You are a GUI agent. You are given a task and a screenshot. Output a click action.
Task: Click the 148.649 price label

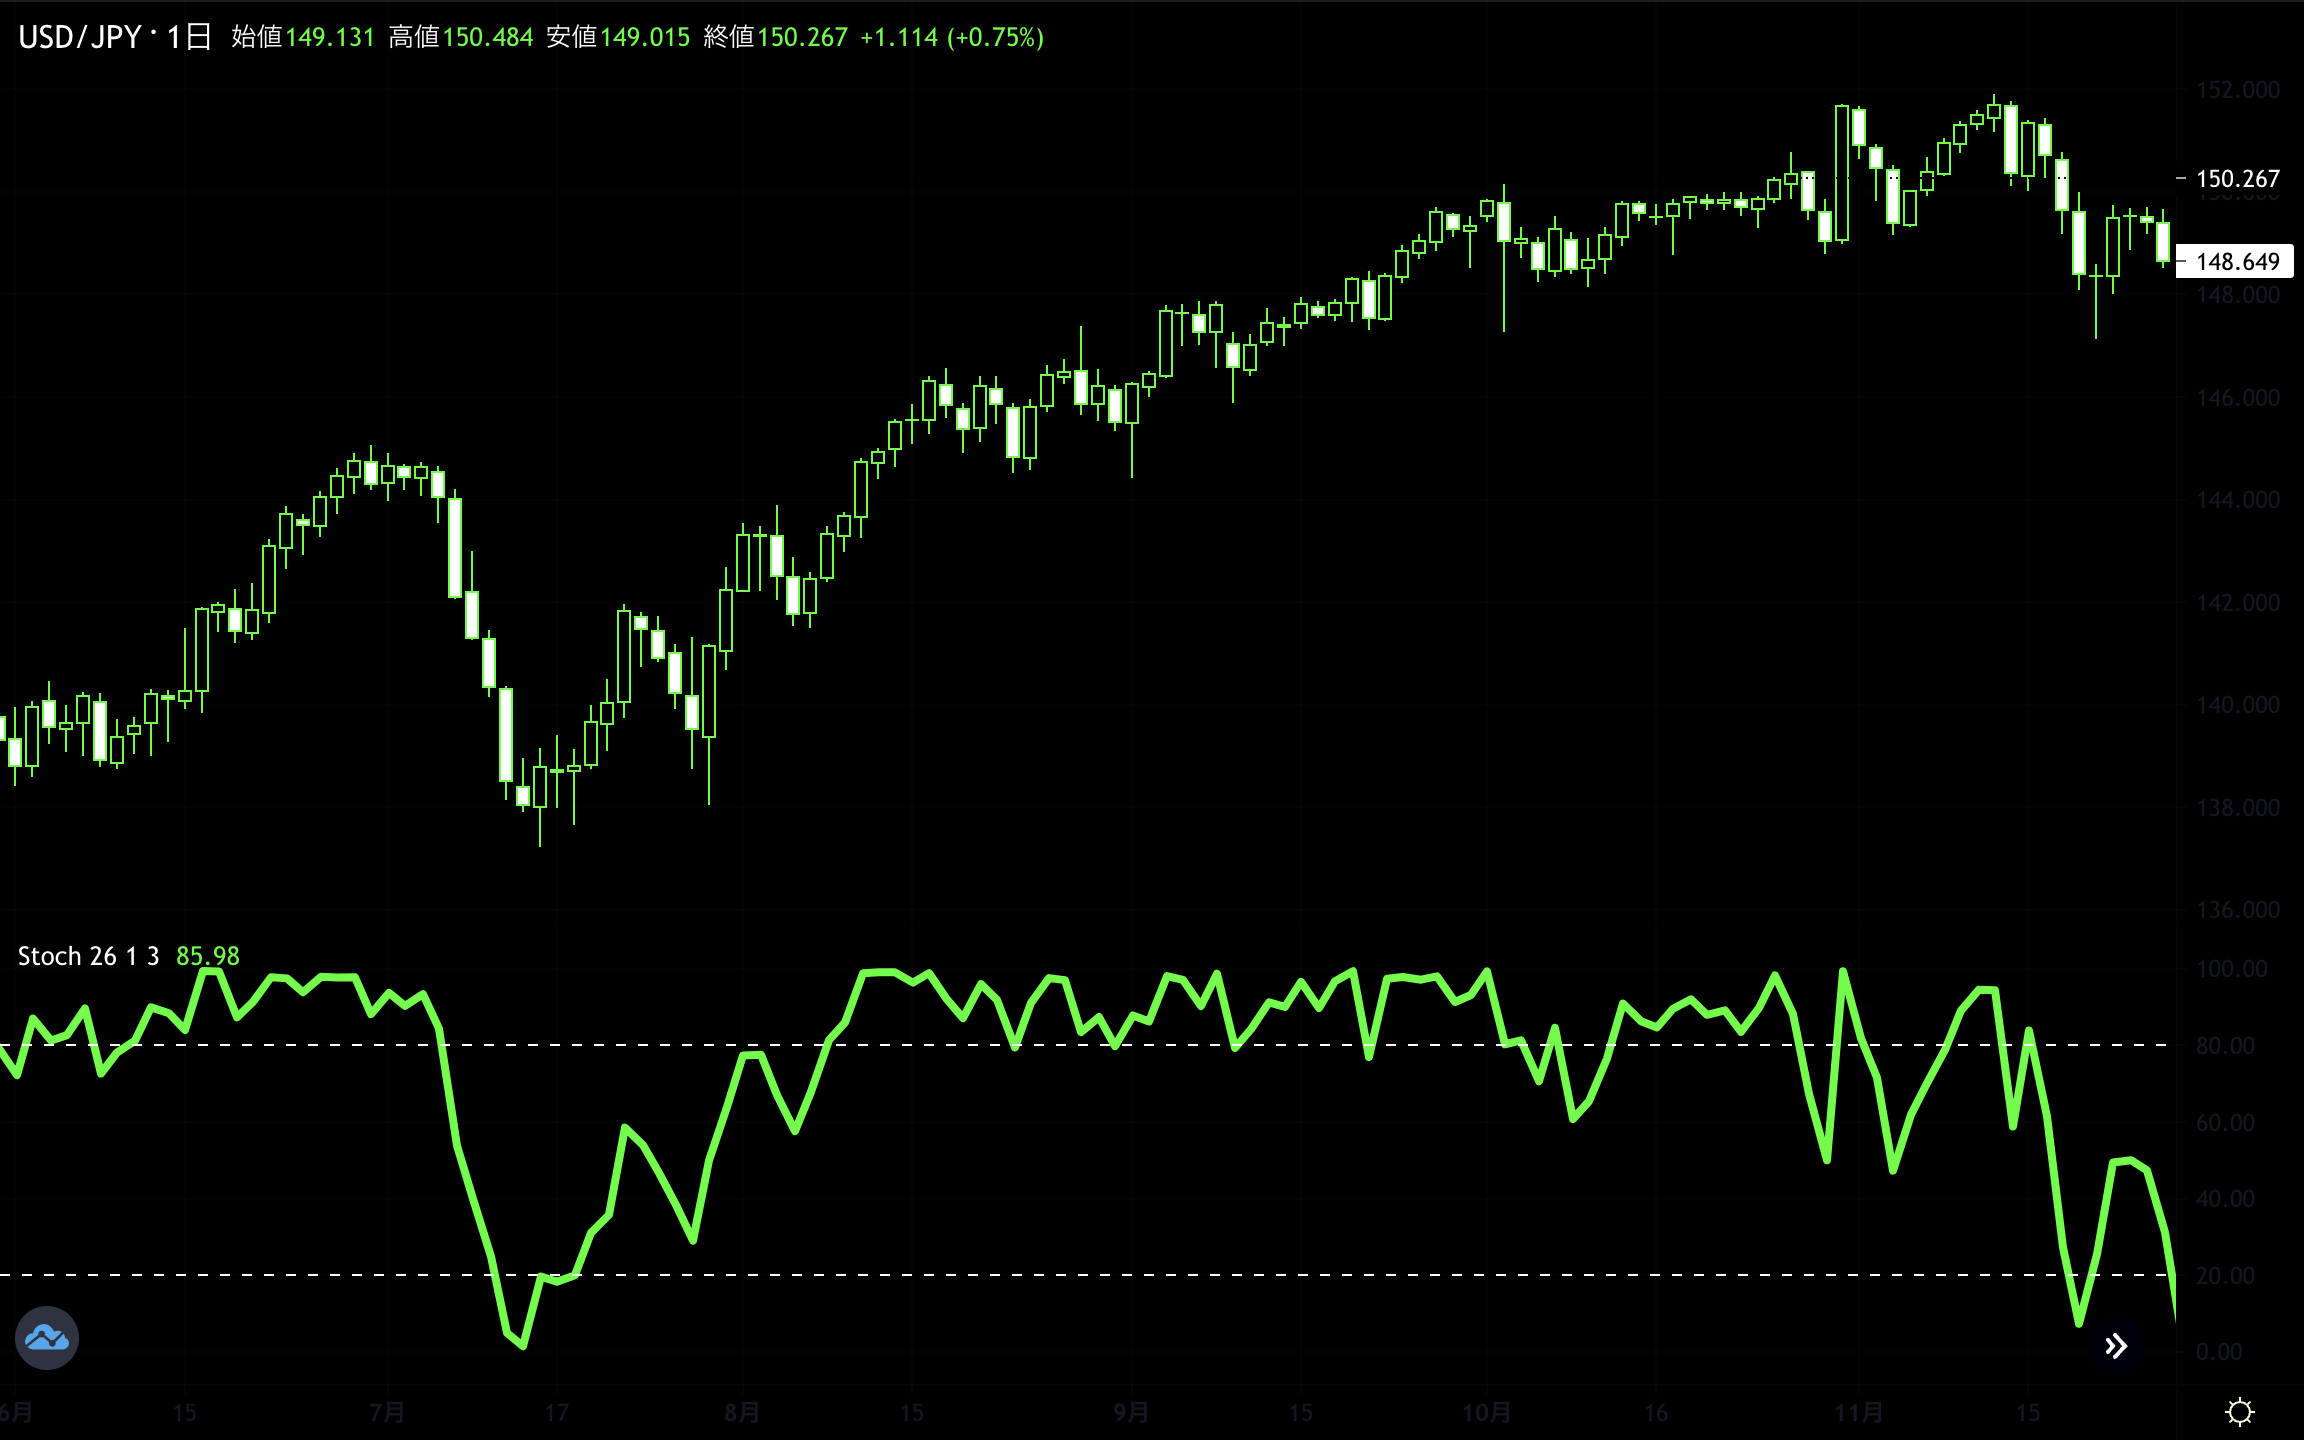[x=2237, y=262]
